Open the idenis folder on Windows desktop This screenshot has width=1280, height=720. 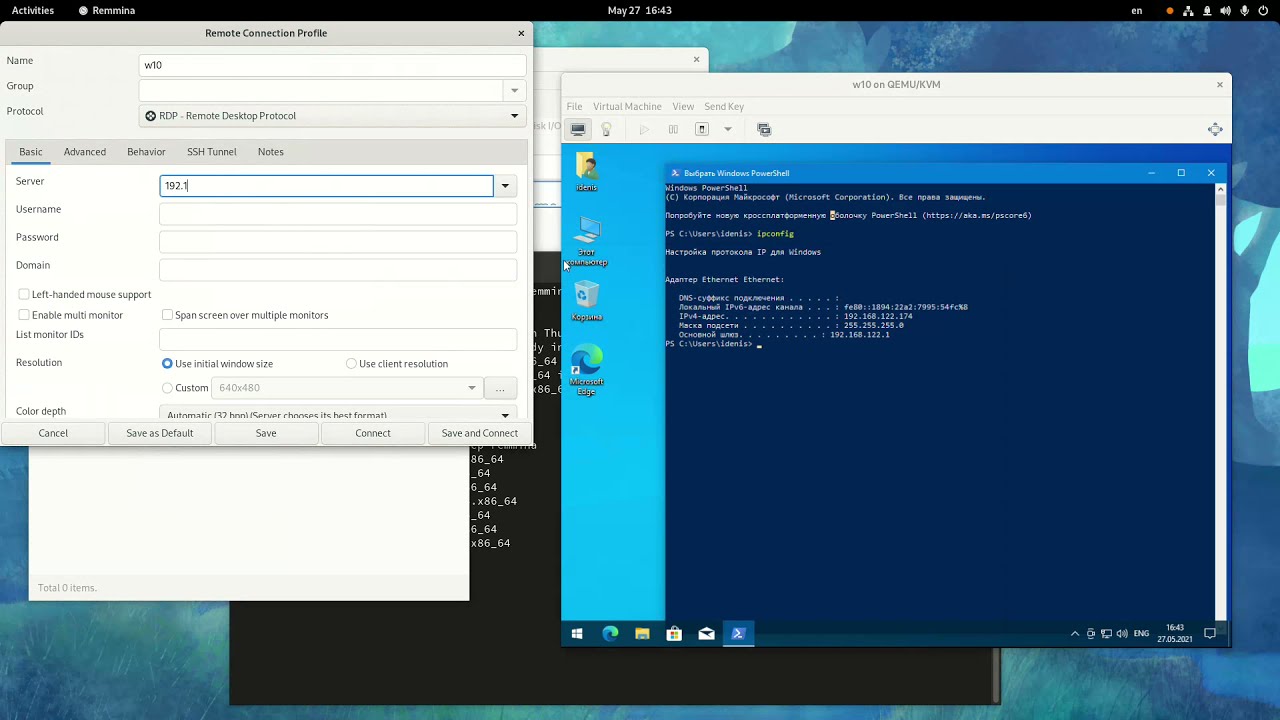click(x=587, y=172)
